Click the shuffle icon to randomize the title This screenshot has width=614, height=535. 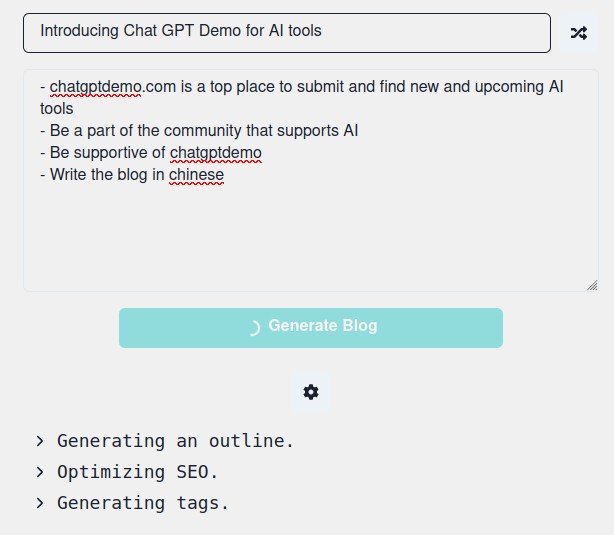click(579, 33)
